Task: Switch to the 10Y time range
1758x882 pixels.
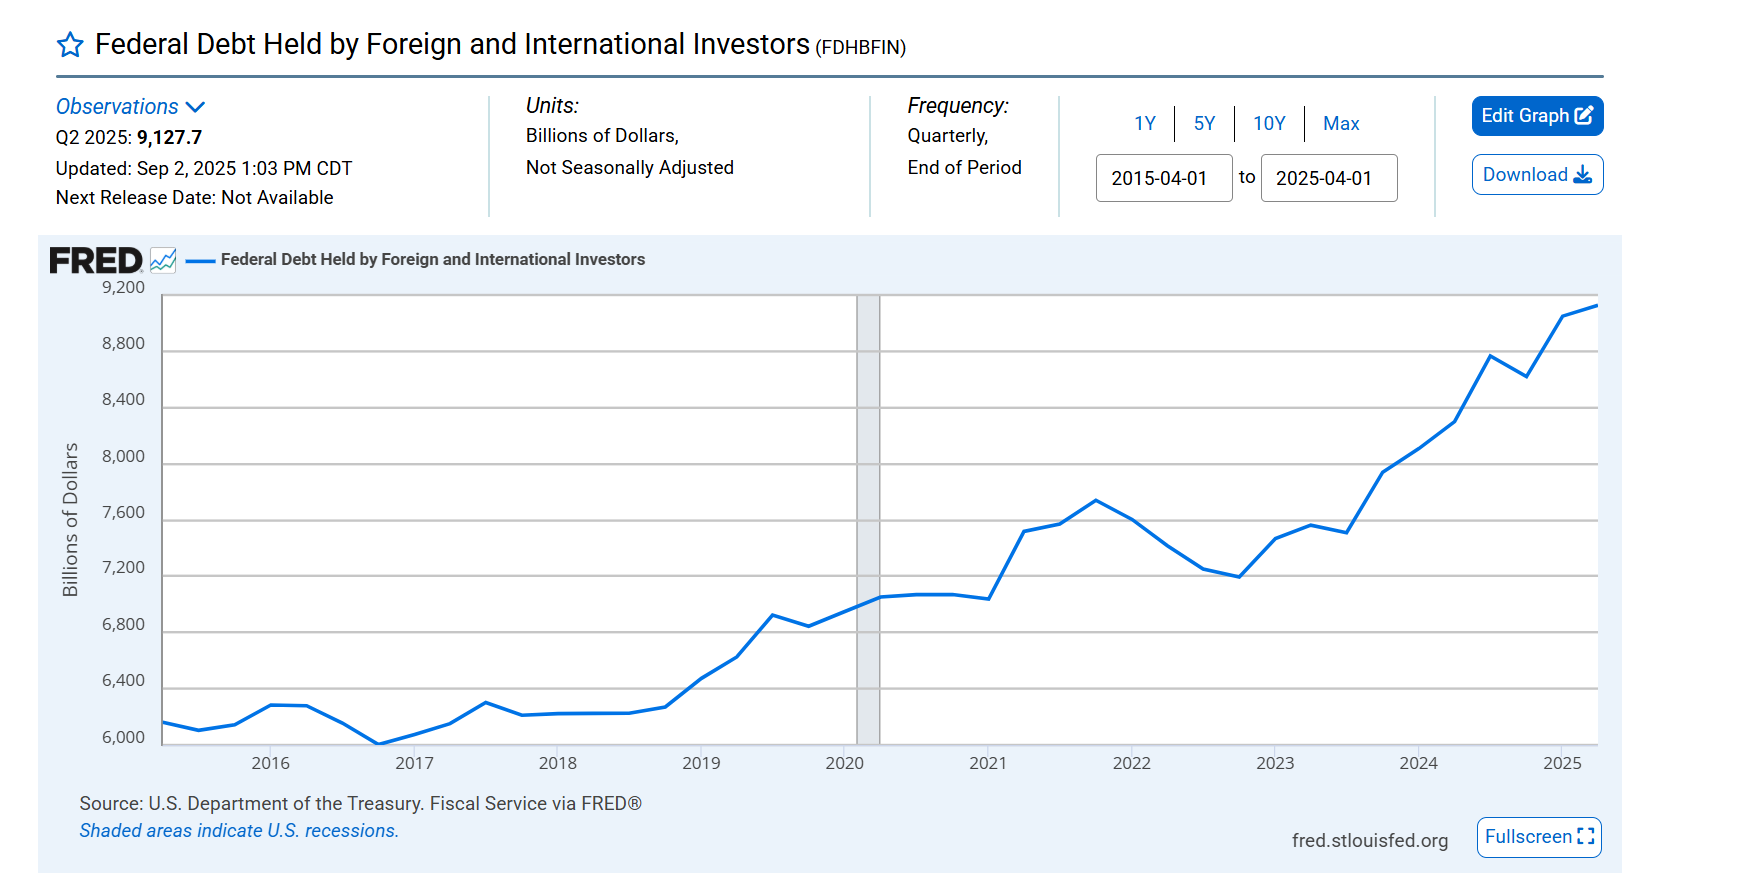Action: coord(1269,124)
